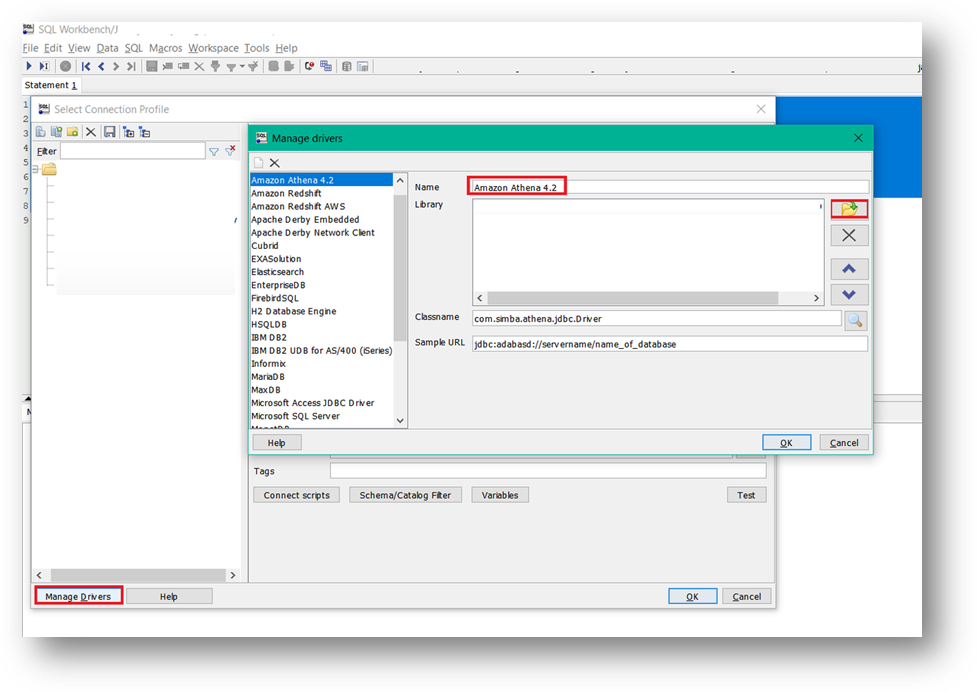Jump to the last statement icon
Viewport: 977px width, 692px height.
tap(131, 66)
